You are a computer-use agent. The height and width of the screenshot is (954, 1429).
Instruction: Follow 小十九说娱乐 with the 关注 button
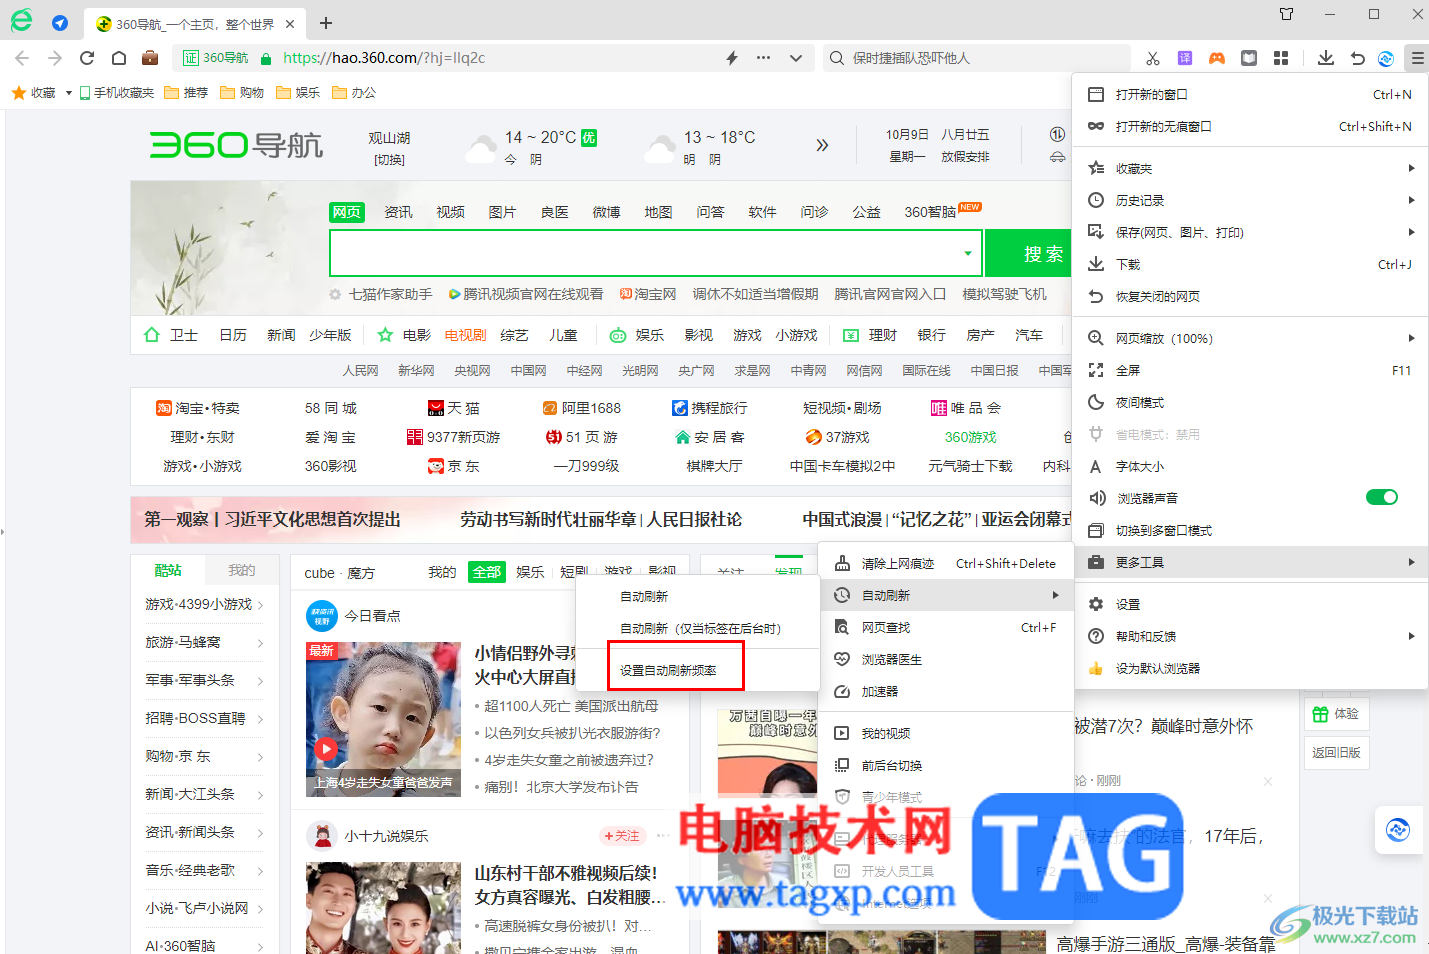click(621, 836)
